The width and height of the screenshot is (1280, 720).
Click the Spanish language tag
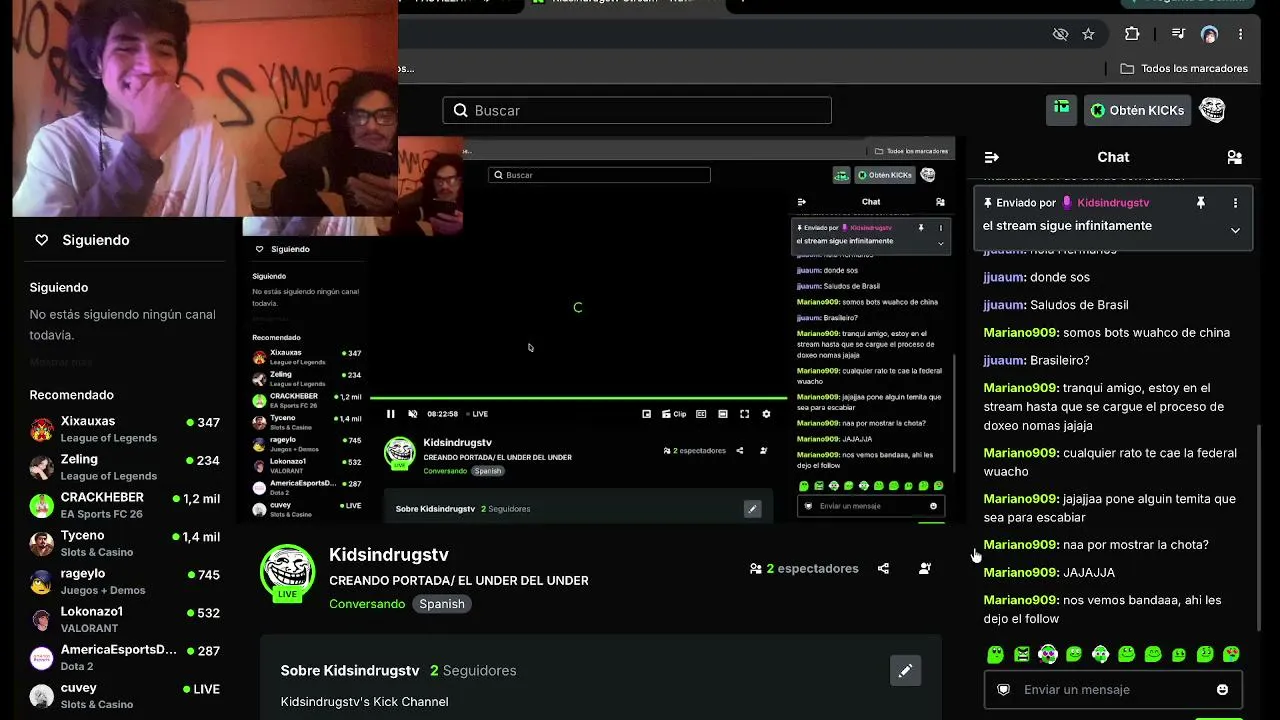(442, 604)
